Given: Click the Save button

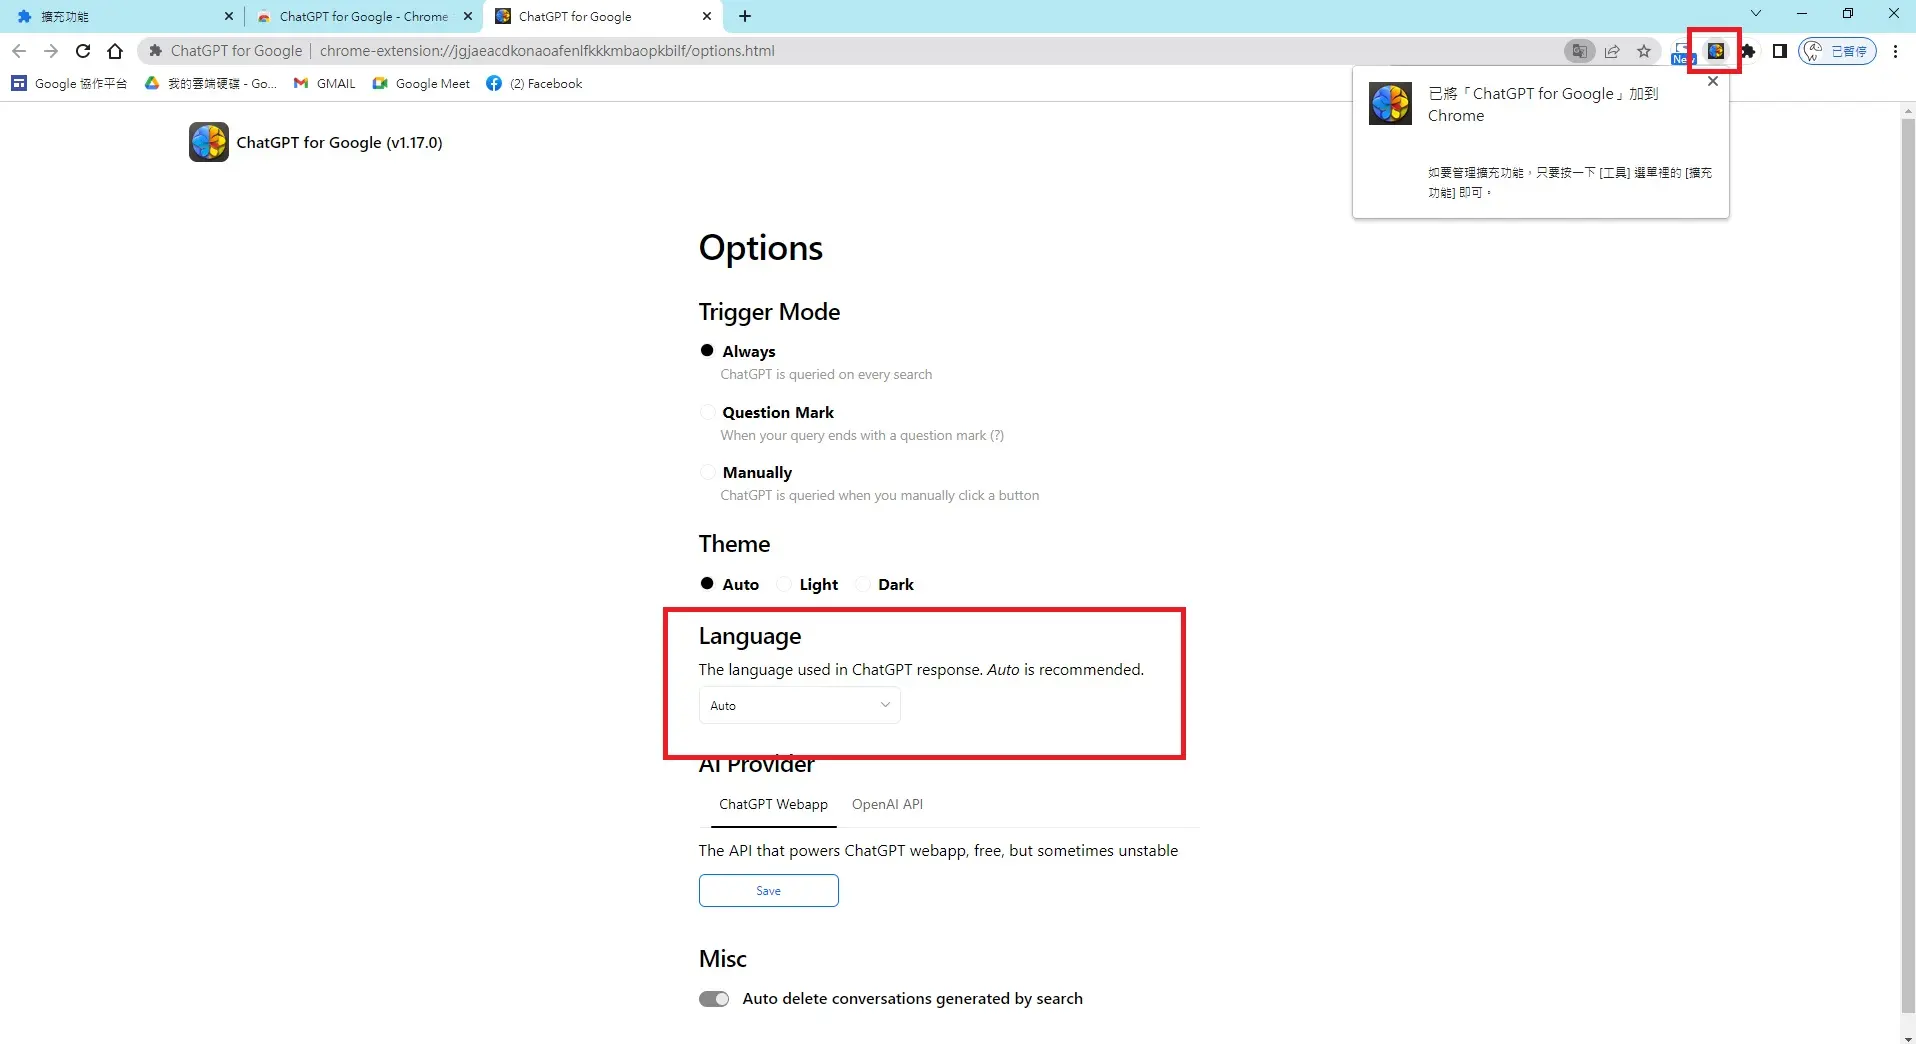Looking at the screenshot, I should pos(768,890).
